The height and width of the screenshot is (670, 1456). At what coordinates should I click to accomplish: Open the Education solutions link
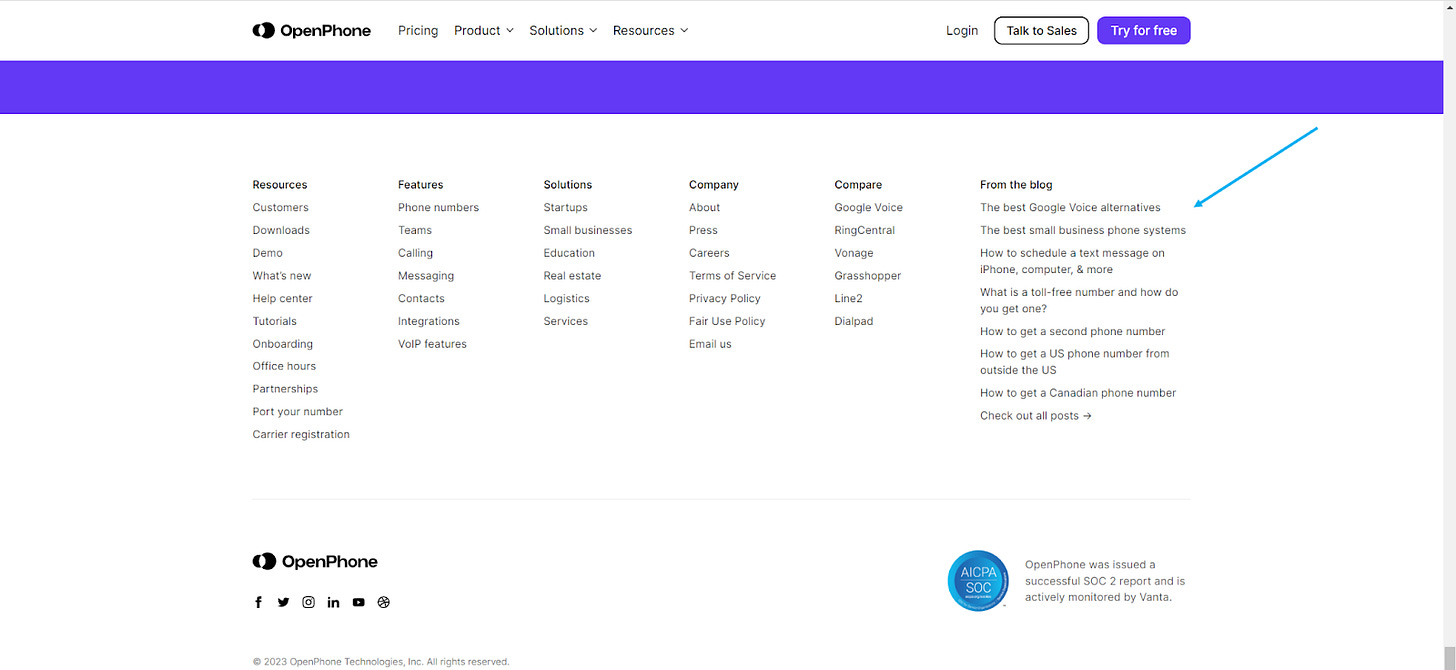click(x=569, y=253)
